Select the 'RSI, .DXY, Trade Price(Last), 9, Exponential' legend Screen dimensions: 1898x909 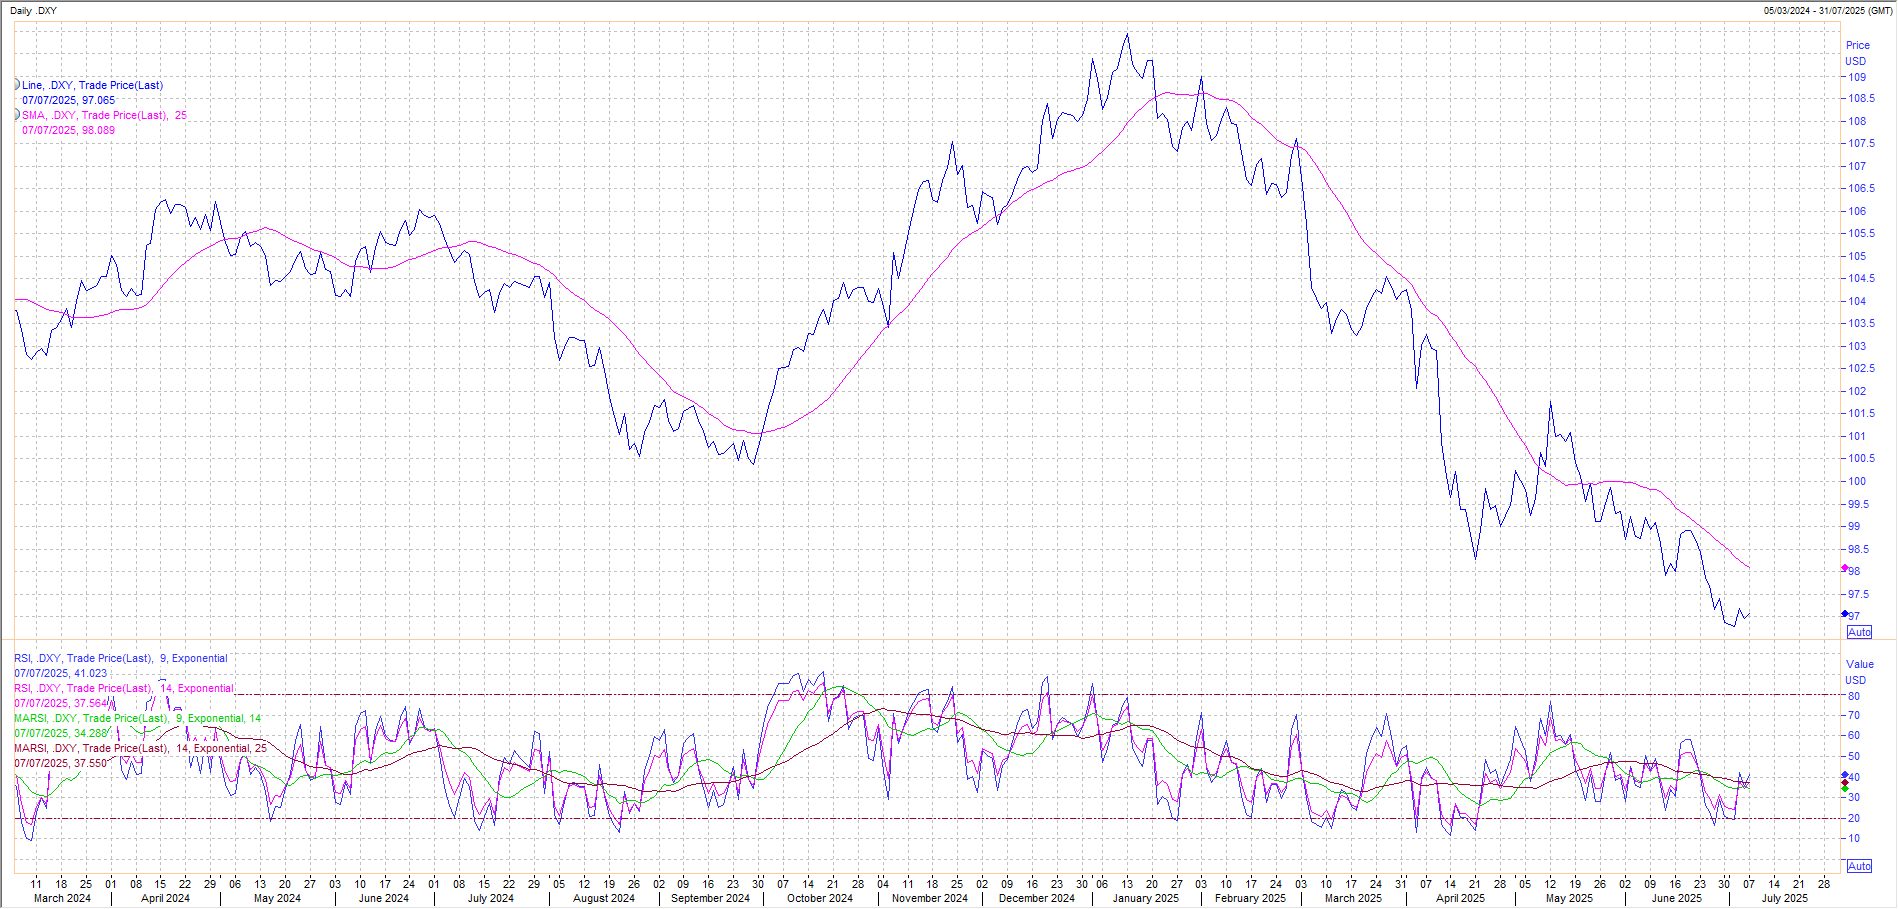click(120, 658)
